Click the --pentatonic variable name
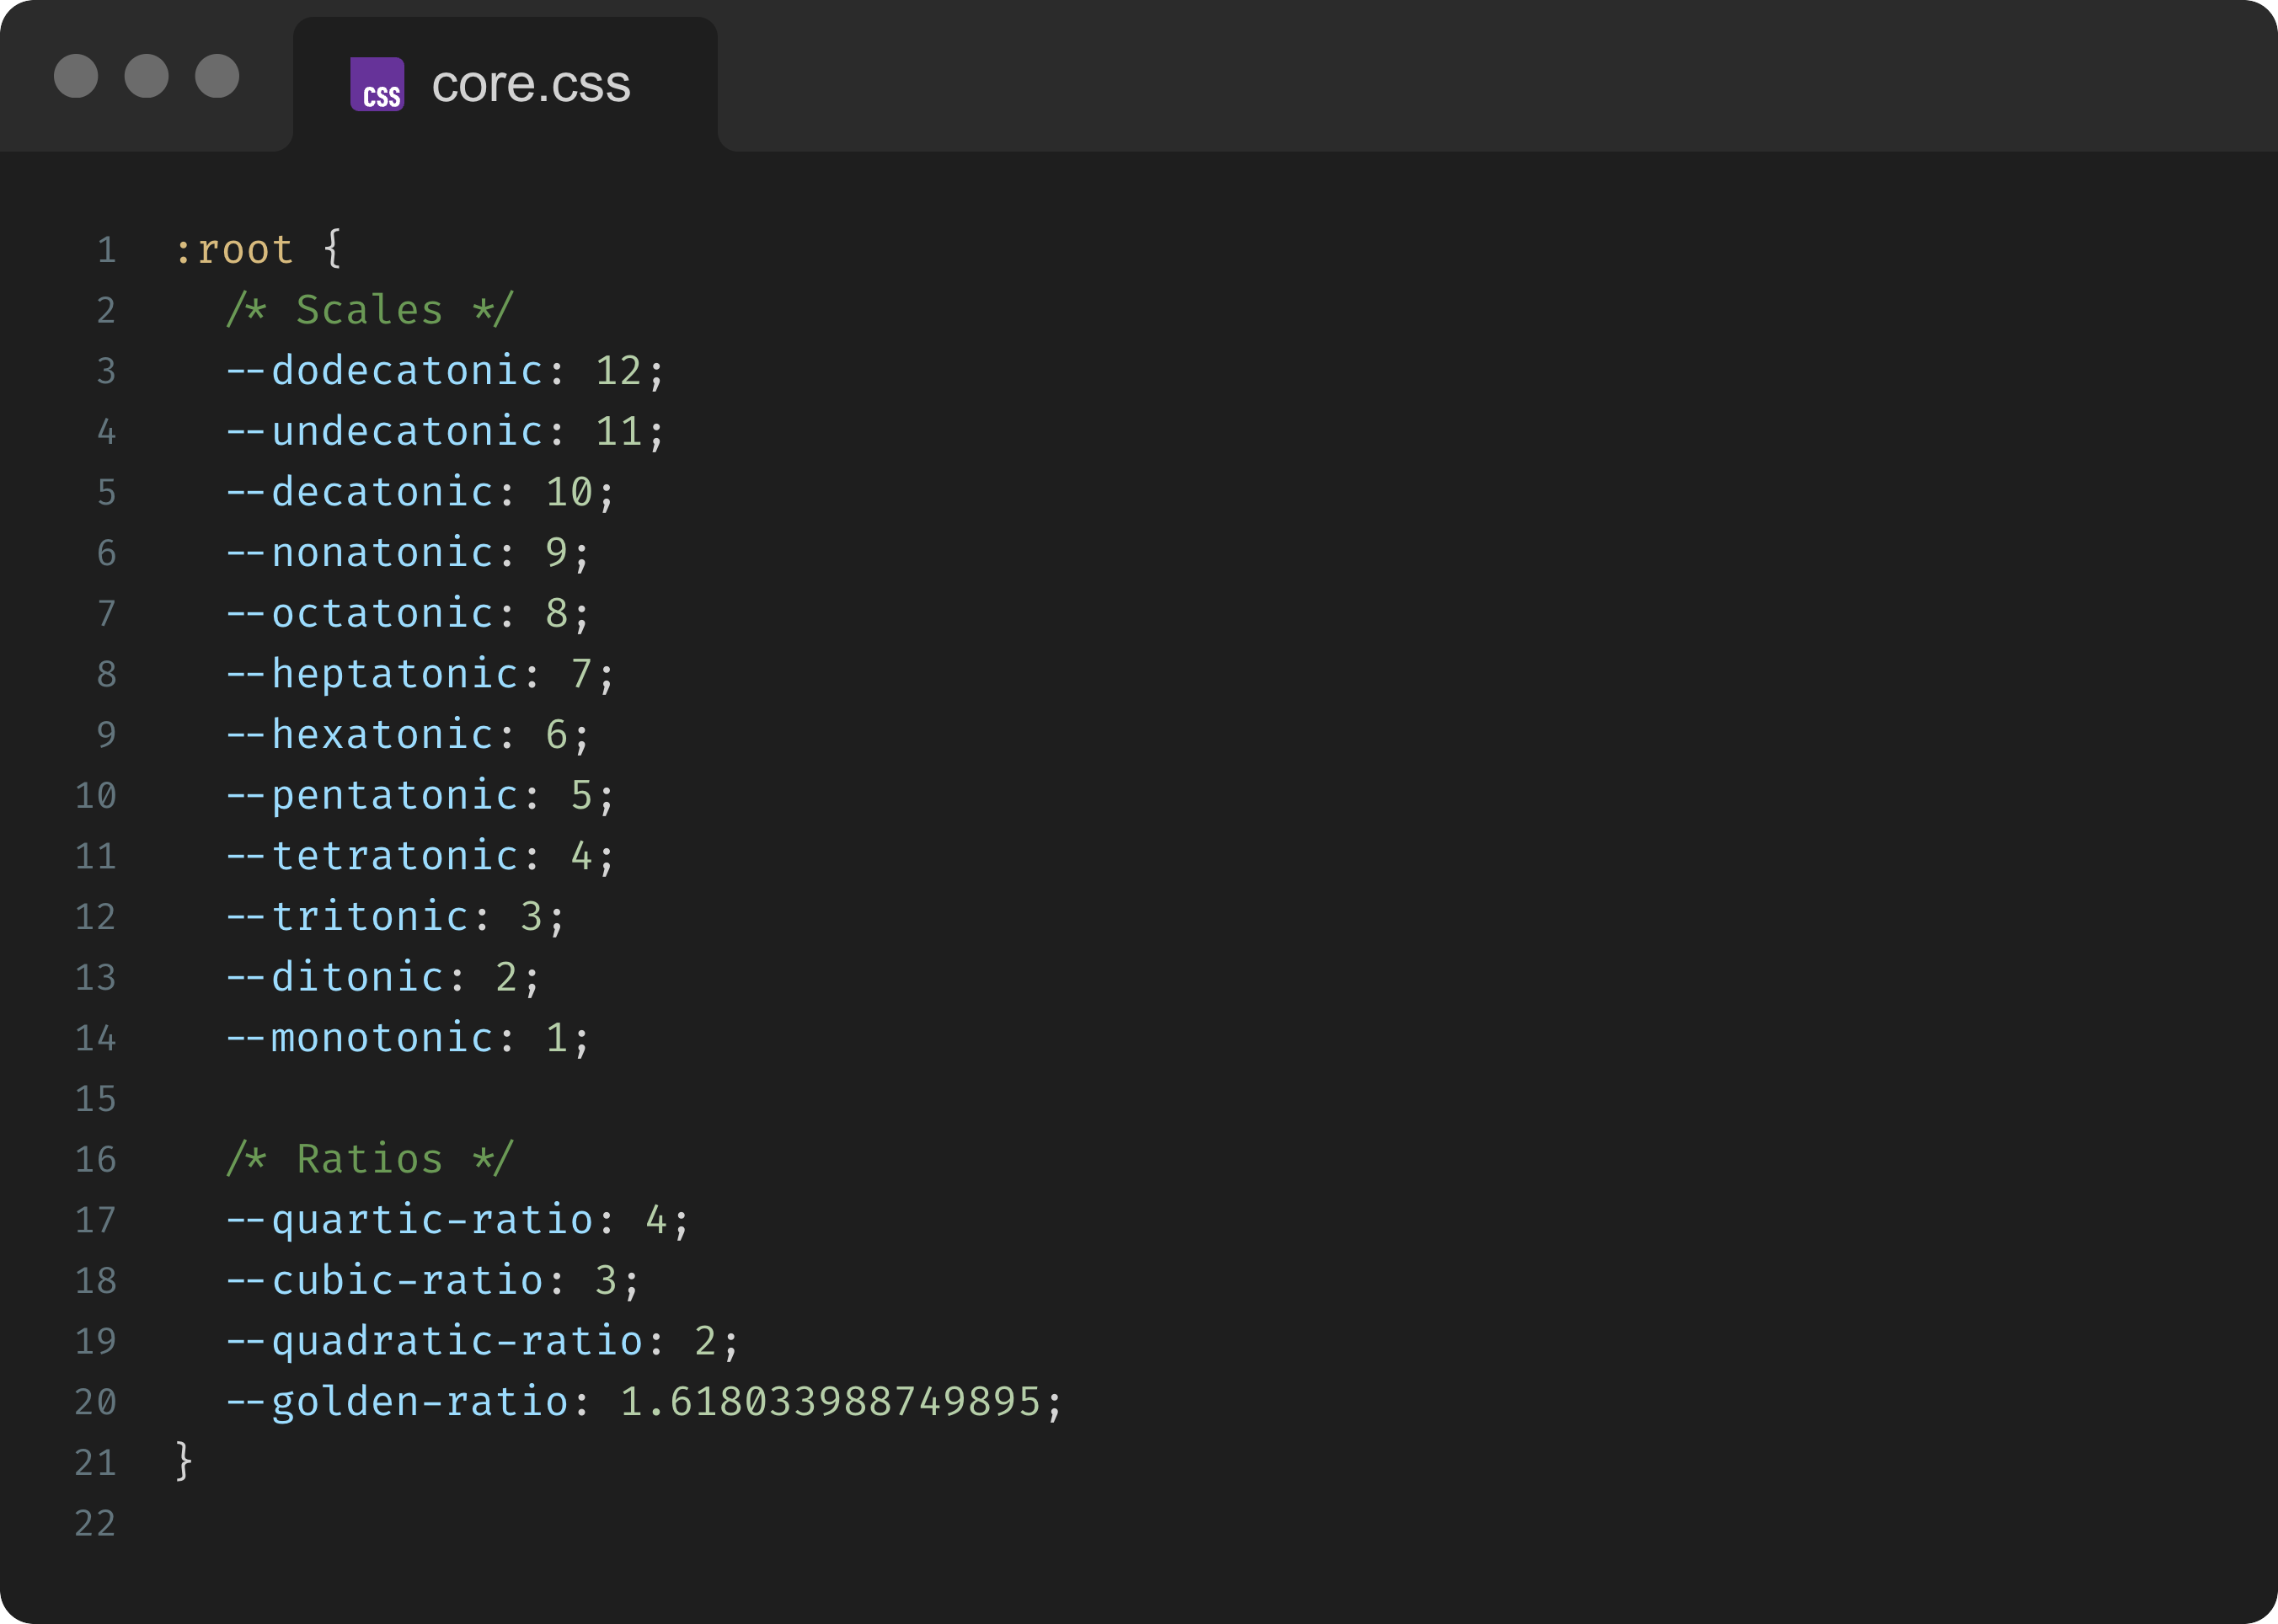 point(372,795)
